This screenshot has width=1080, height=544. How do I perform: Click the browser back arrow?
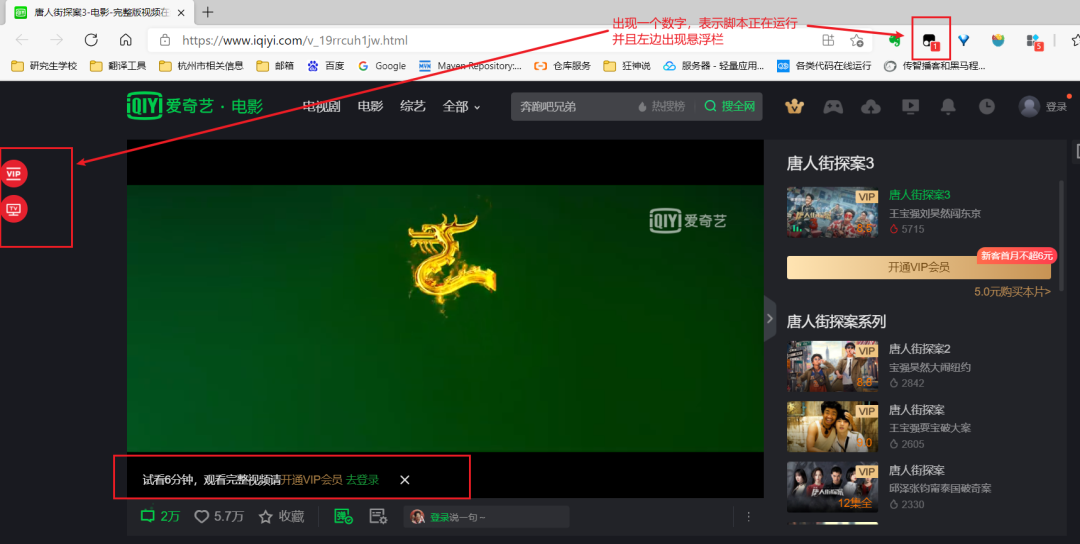click(22, 40)
